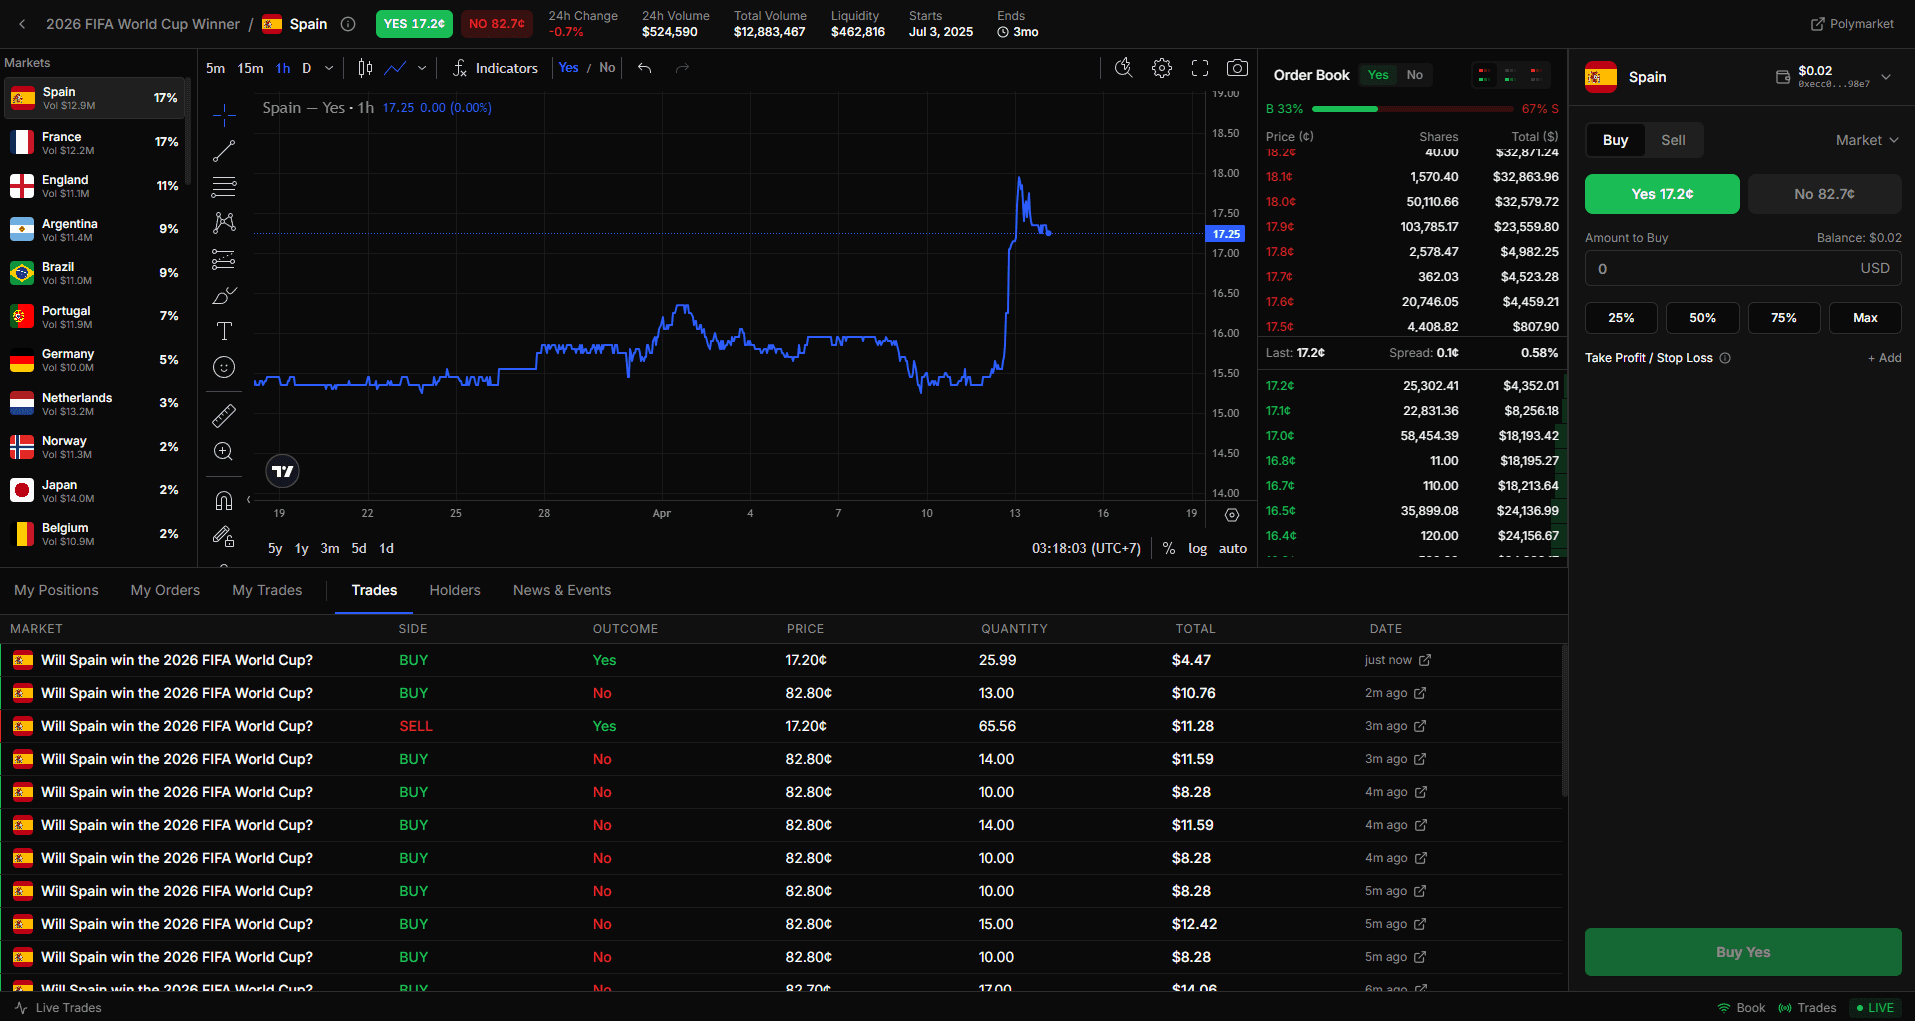Click the chart screenshot camera icon
The image size is (1915, 1021).
pyautogui.click(x=1237, y=68)
